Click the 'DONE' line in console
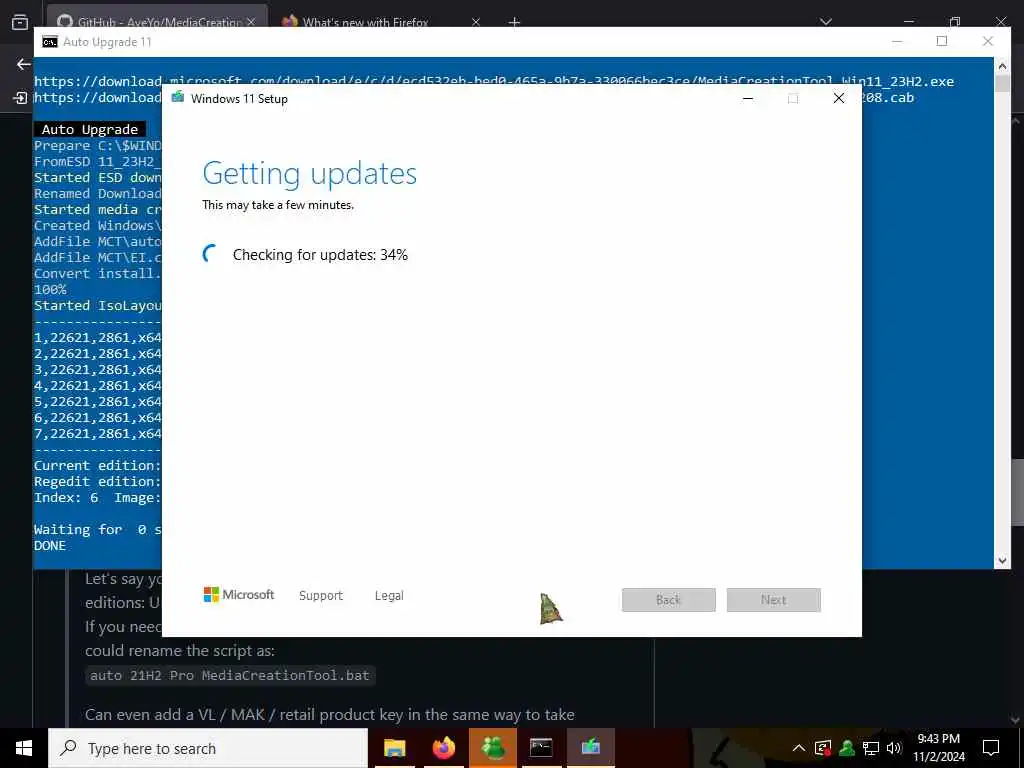 coord(50,545)
